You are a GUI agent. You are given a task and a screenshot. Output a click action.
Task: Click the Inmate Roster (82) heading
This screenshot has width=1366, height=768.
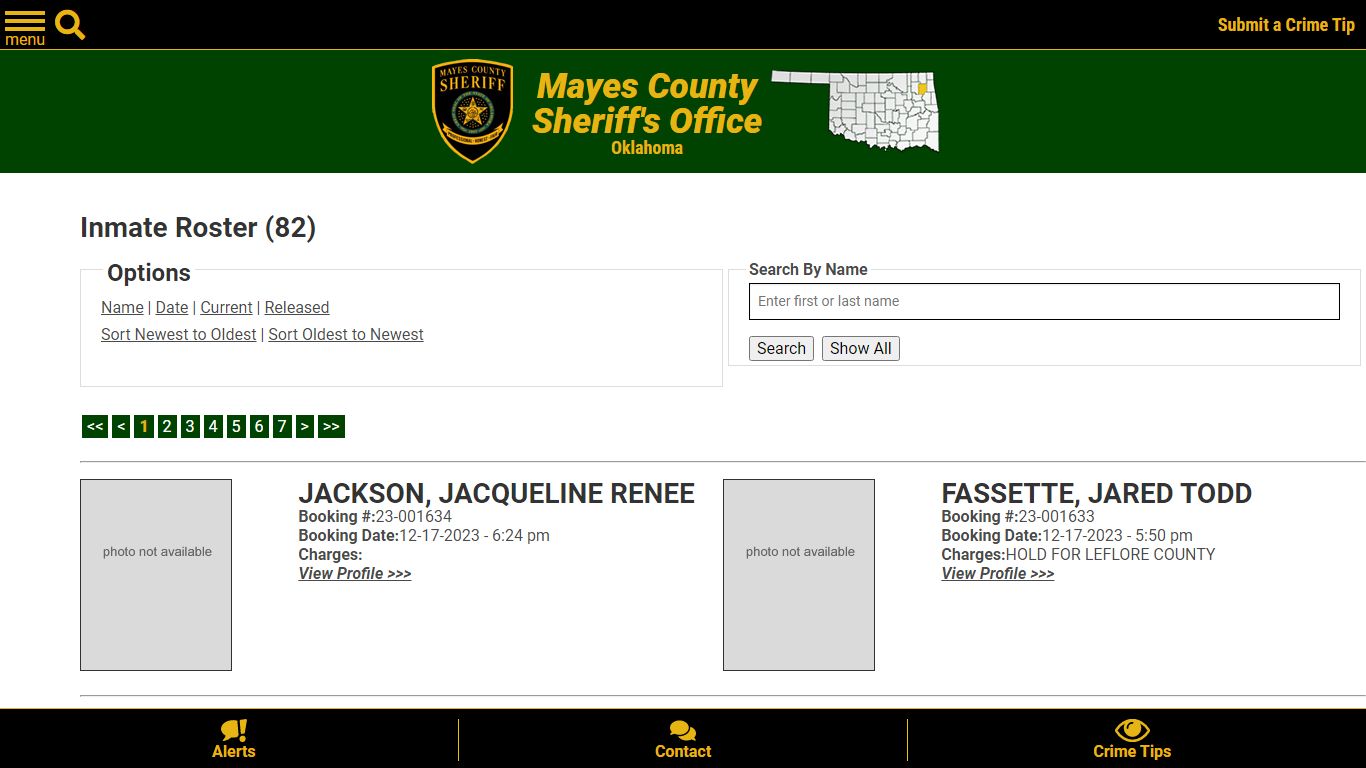[198, 227]
